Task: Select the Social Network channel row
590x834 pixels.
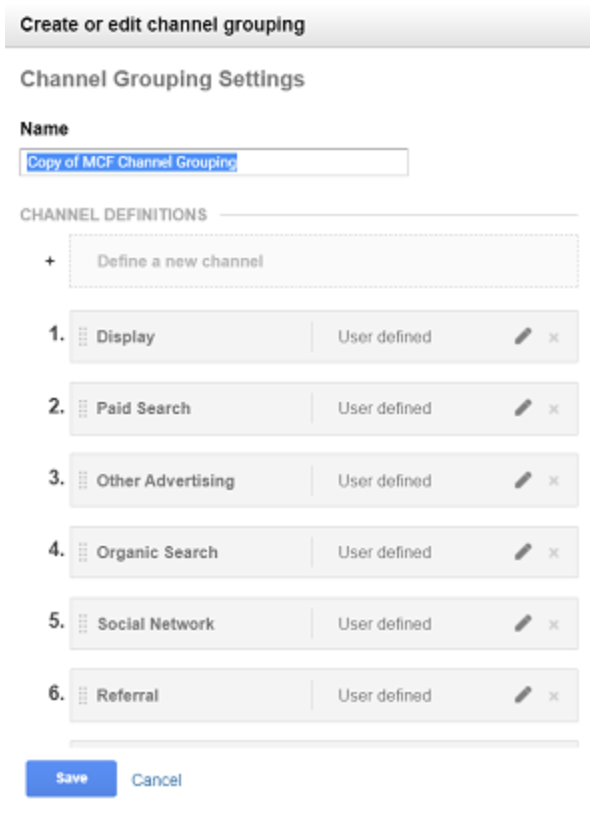Action: click(323, 623)
